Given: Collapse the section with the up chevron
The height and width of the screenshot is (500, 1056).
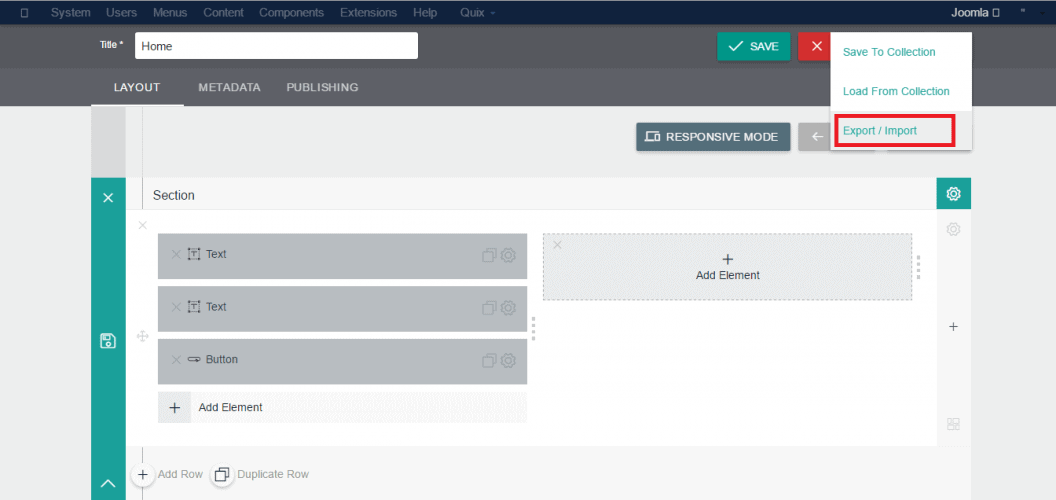Looking at the screenshot, I should [108, 484].
